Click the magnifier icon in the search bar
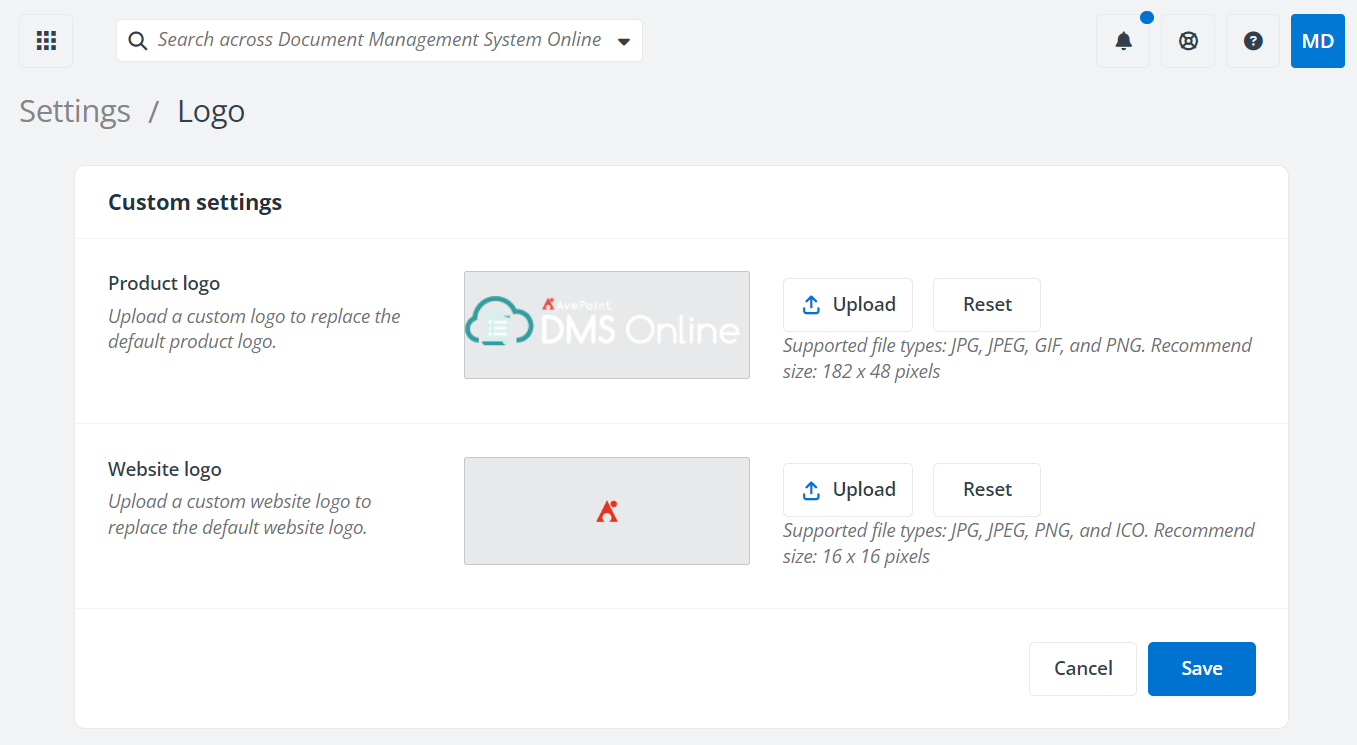The image size is (1357, 745). pyautogui.click(x=137, y=40)
